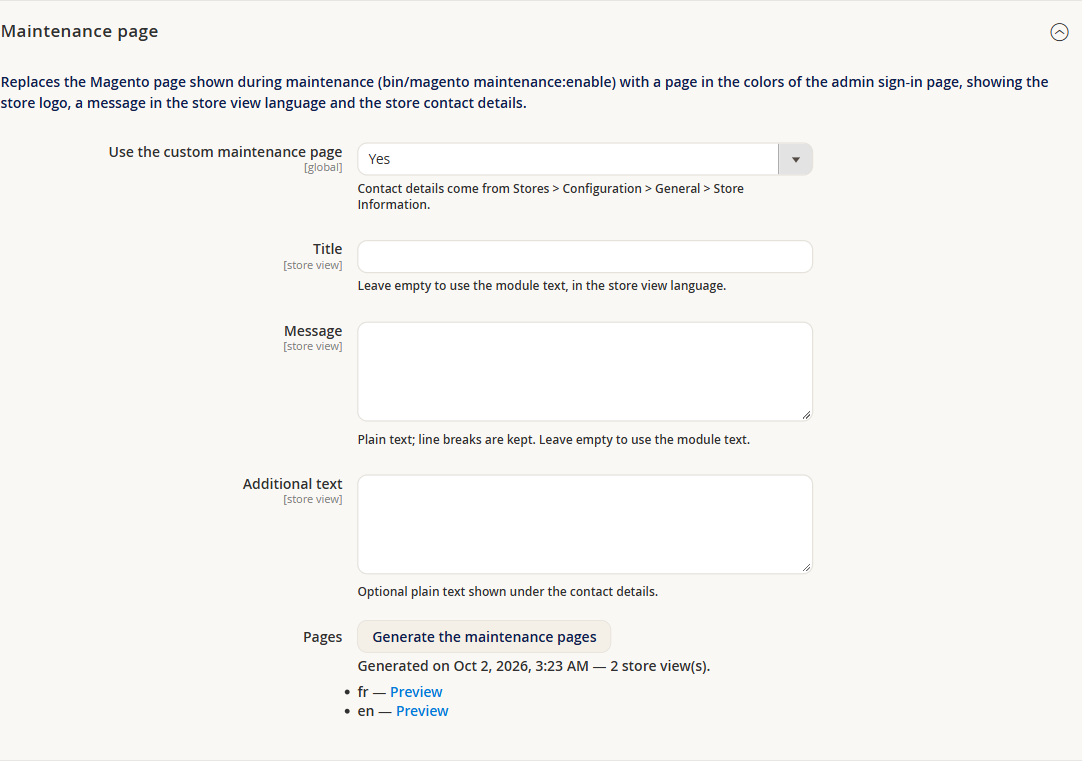Click the Maintenance page section heading
This screenshot has width=1082, height=761.
coord(79,31)
